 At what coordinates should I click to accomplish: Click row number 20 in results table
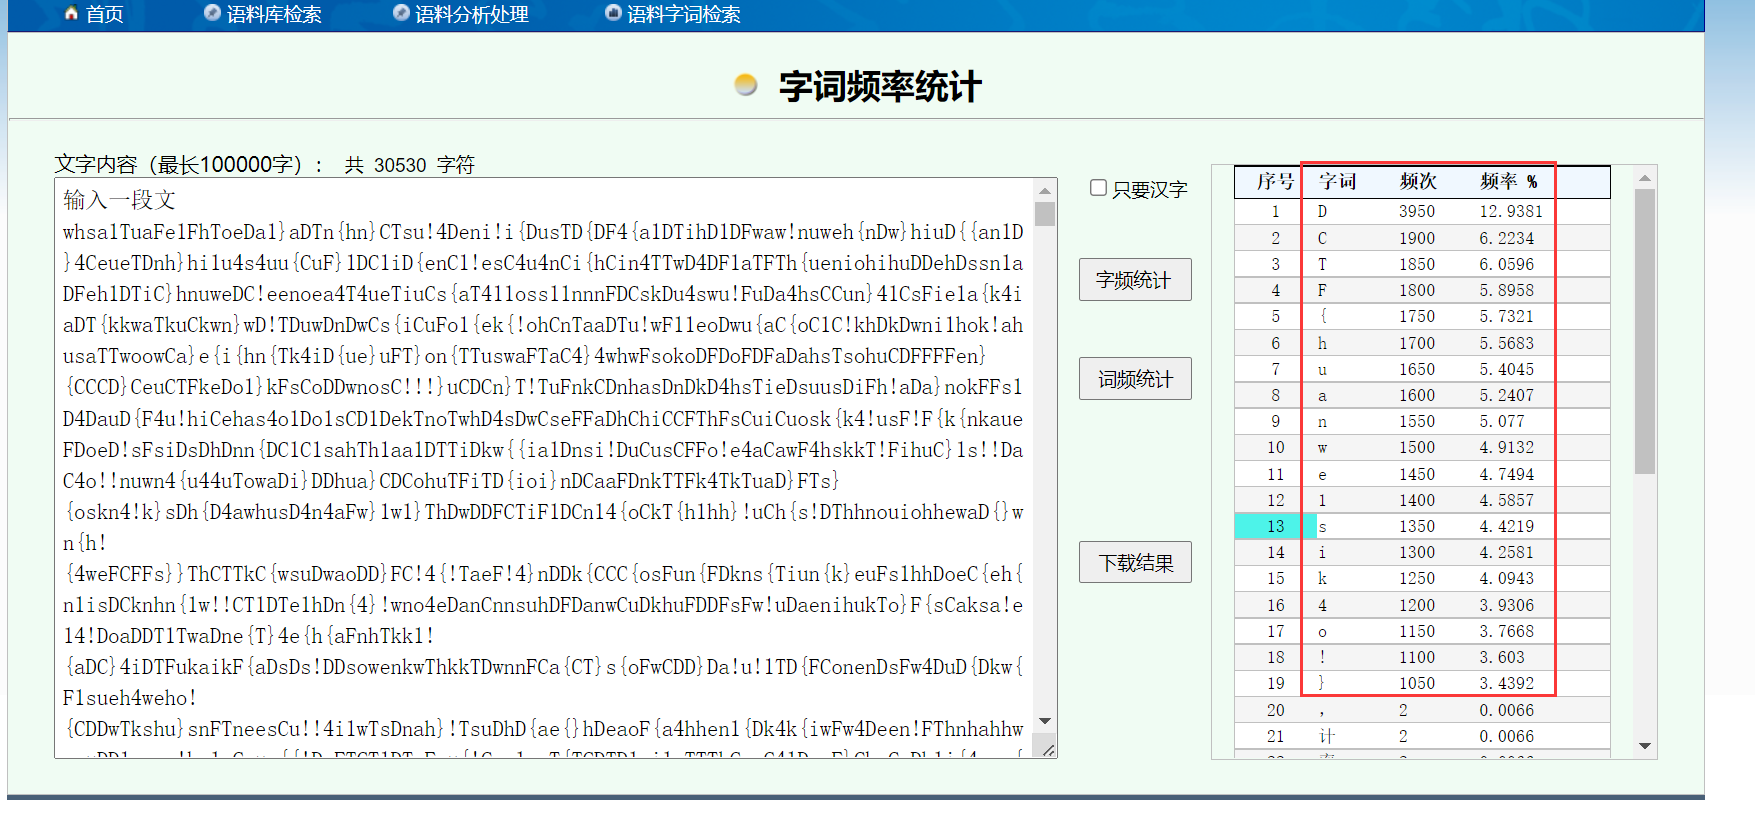(1275, 710)
